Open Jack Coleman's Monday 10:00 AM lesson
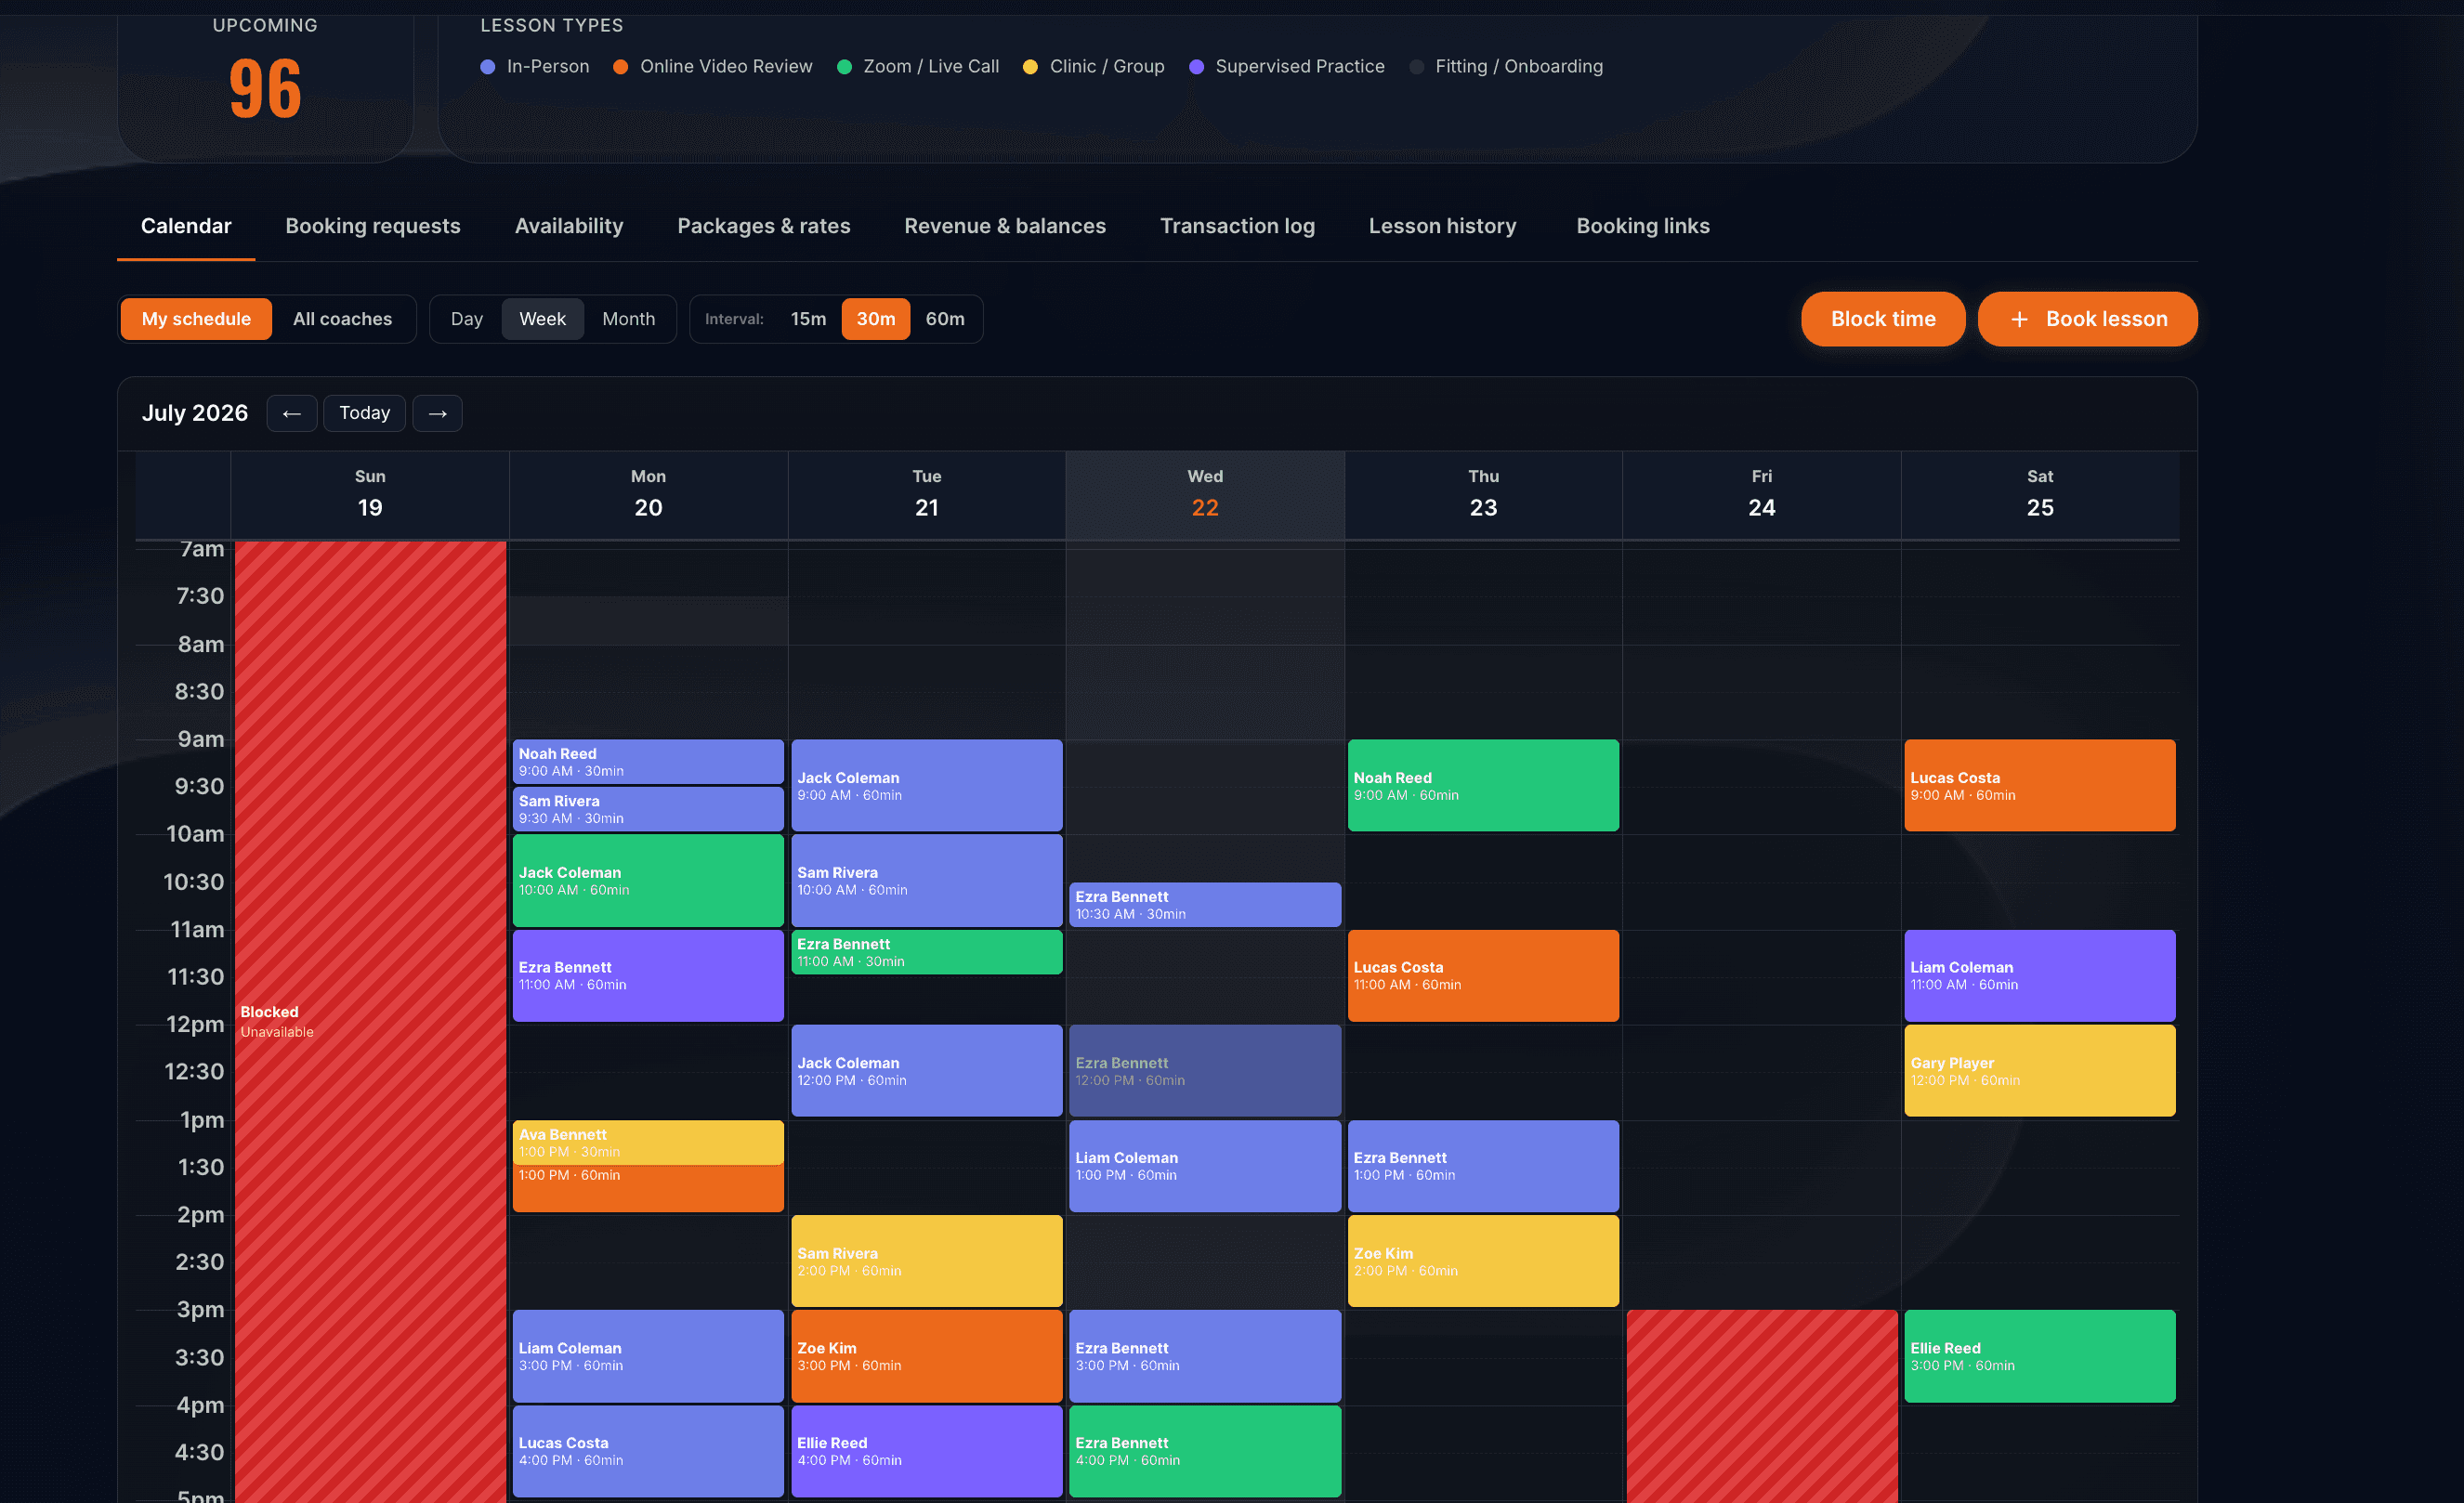This screenshot has height=1503, width=2464. tap(648, 880)
